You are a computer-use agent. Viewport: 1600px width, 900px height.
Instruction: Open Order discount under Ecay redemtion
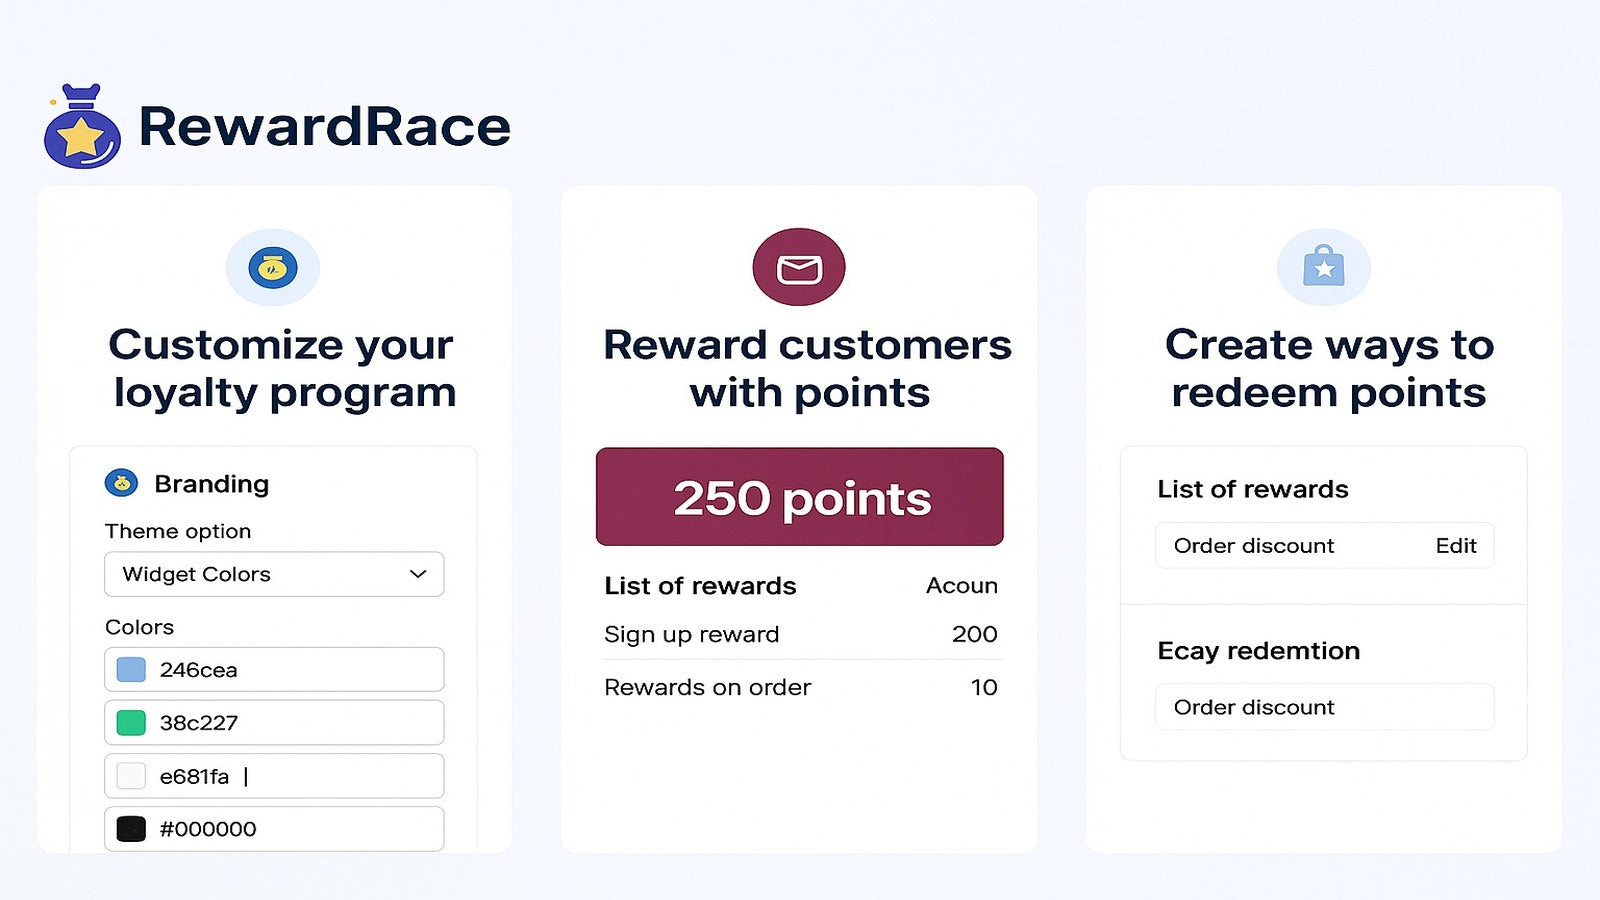click(1325, 707)
